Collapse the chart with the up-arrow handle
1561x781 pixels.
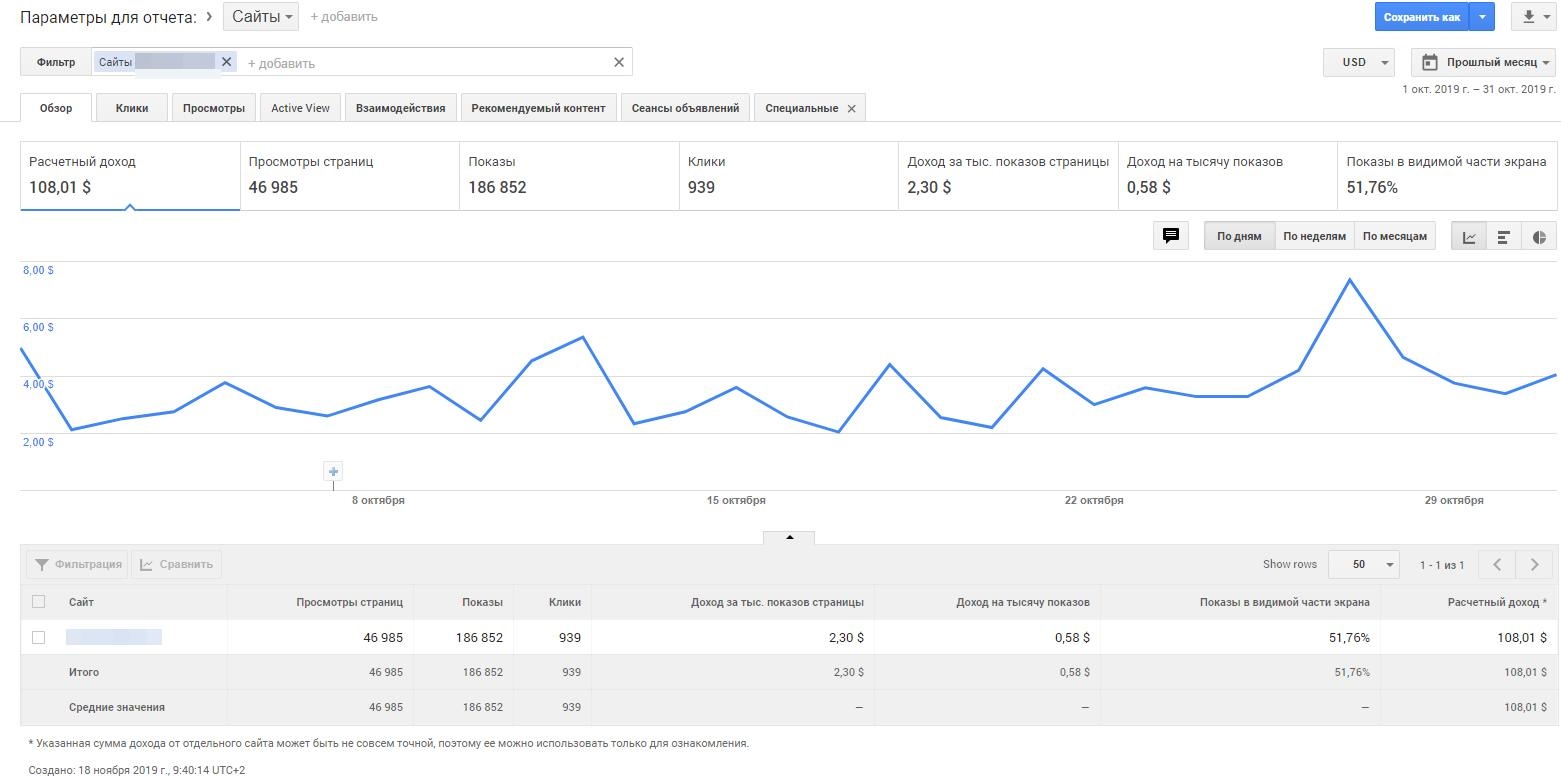(x=789, y=538)
